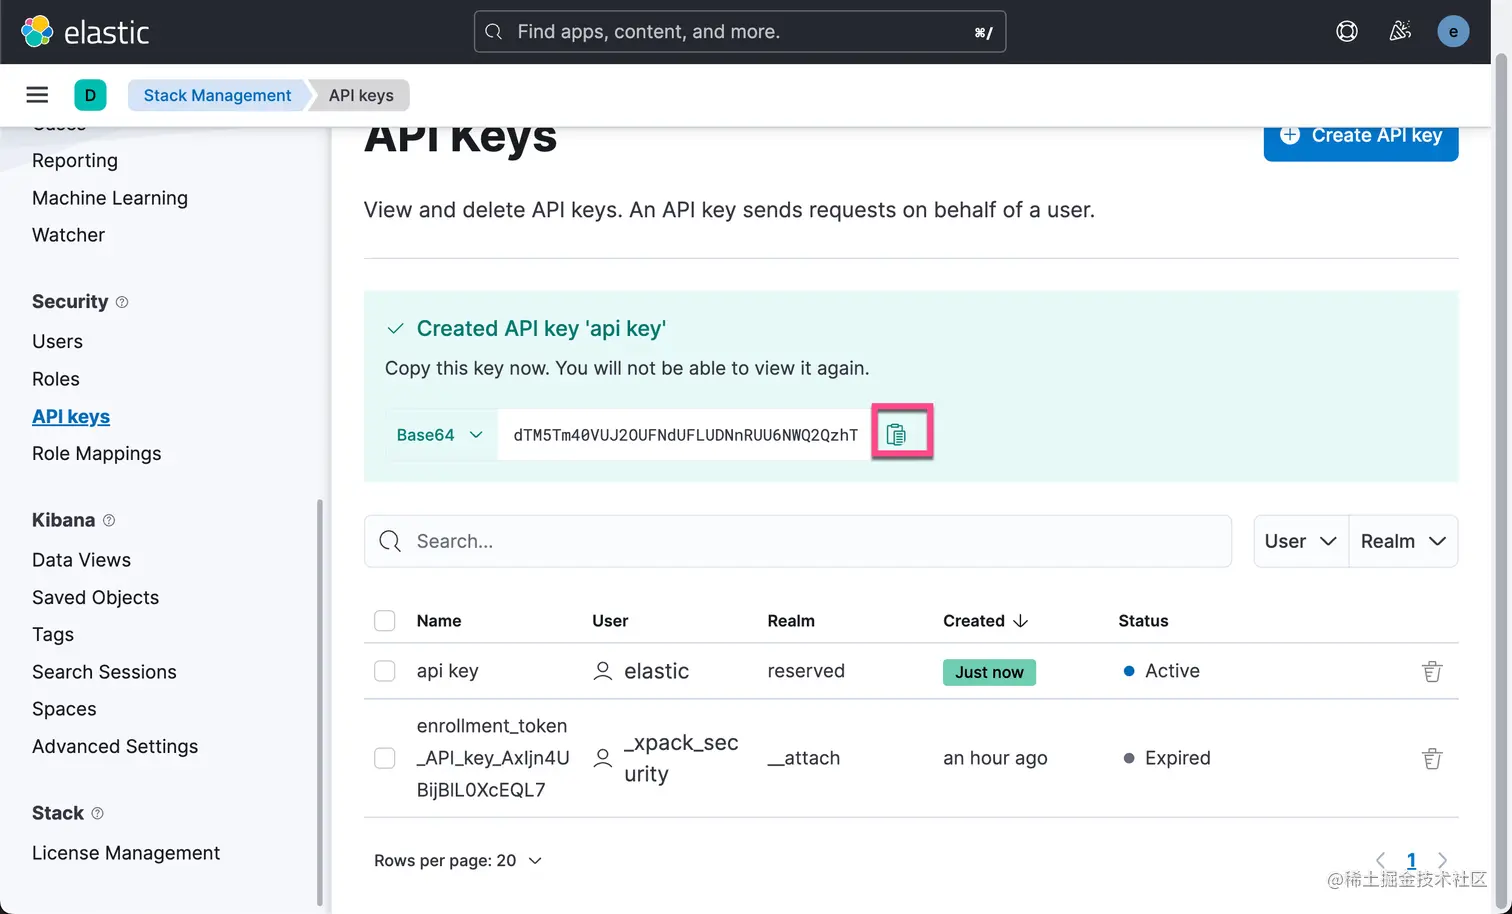The width and height of the screenshot is (1512, 914).
Task: Click the Create API key button
Action: (1361, 135)
